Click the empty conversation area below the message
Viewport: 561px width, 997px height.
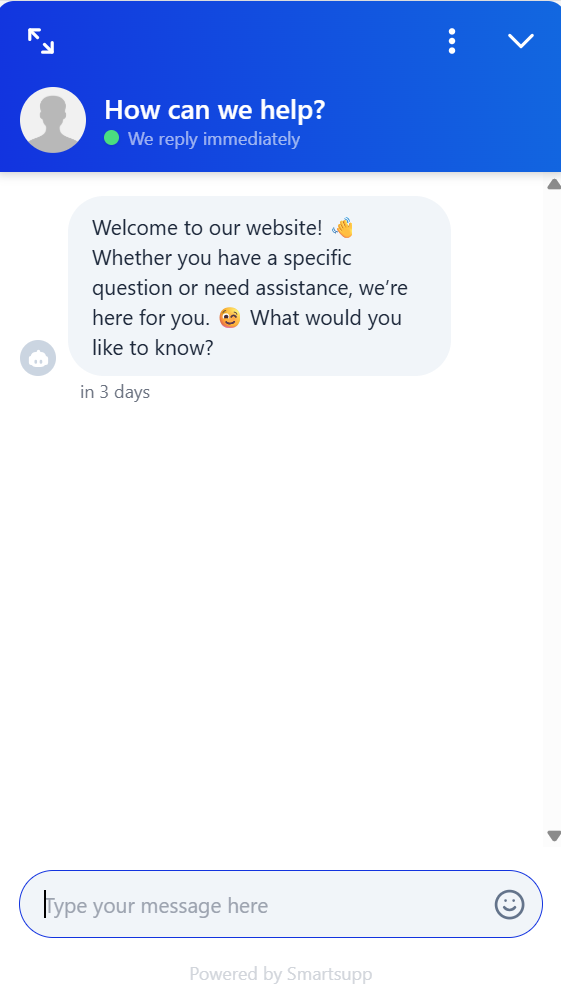(274, 610)
